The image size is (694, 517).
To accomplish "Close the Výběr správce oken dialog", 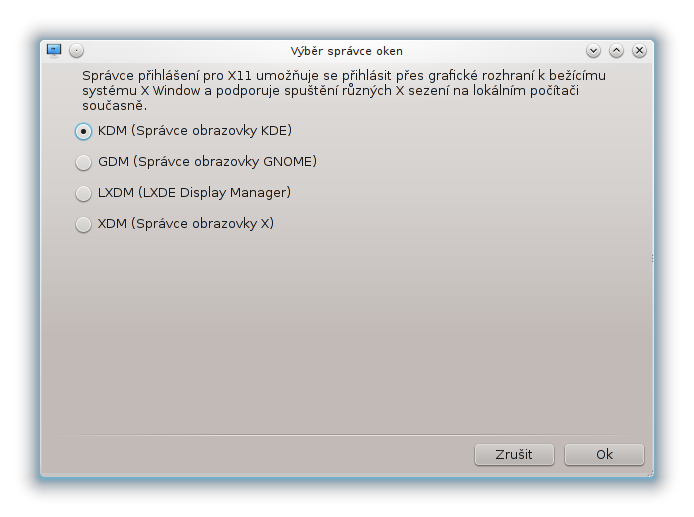I will coord(639,51).
